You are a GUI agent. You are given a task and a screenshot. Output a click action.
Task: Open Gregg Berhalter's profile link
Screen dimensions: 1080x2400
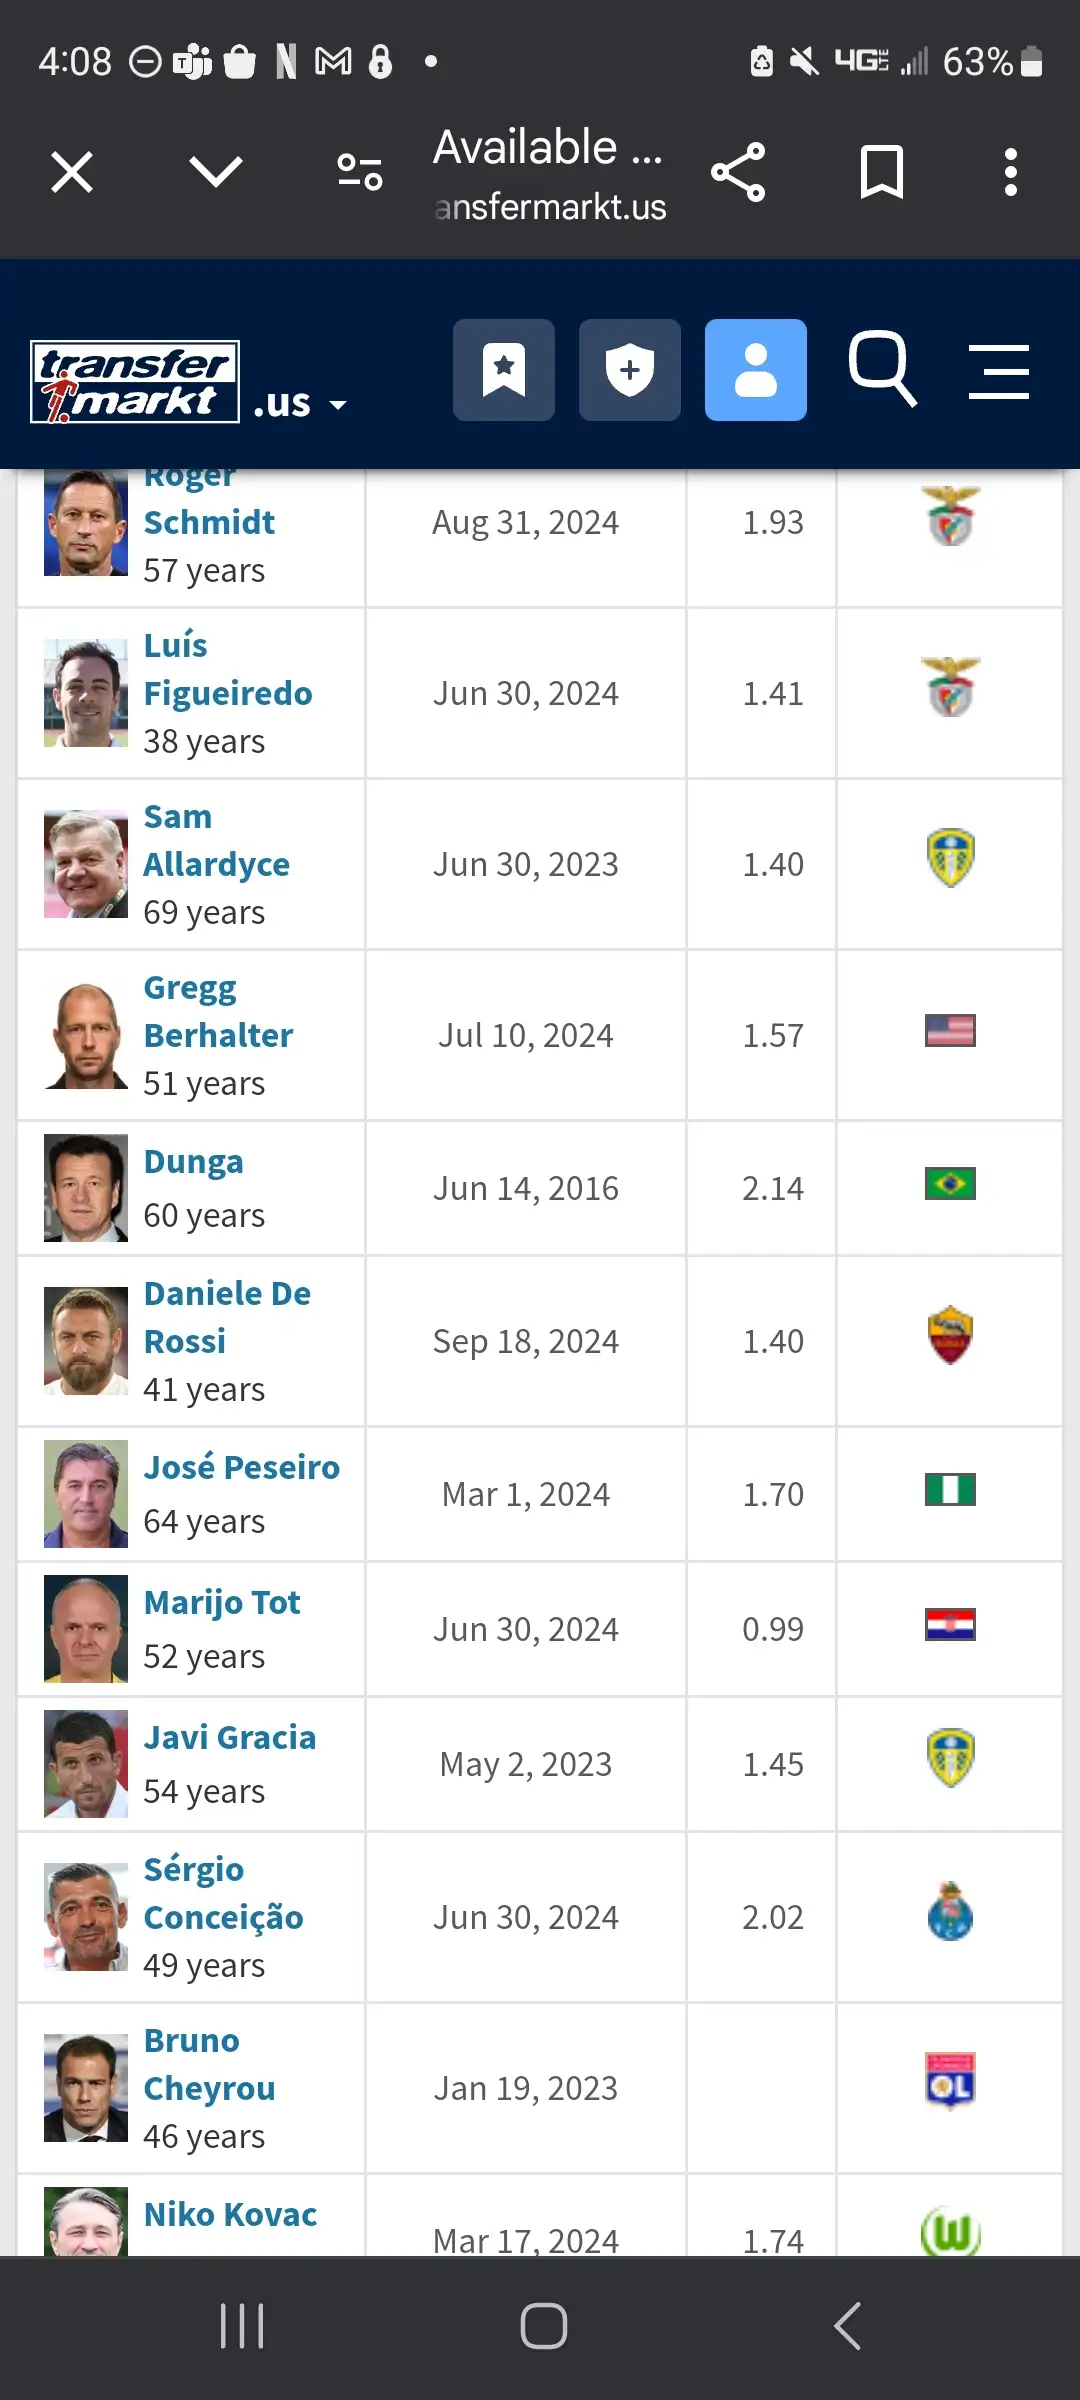[218, 1011]
